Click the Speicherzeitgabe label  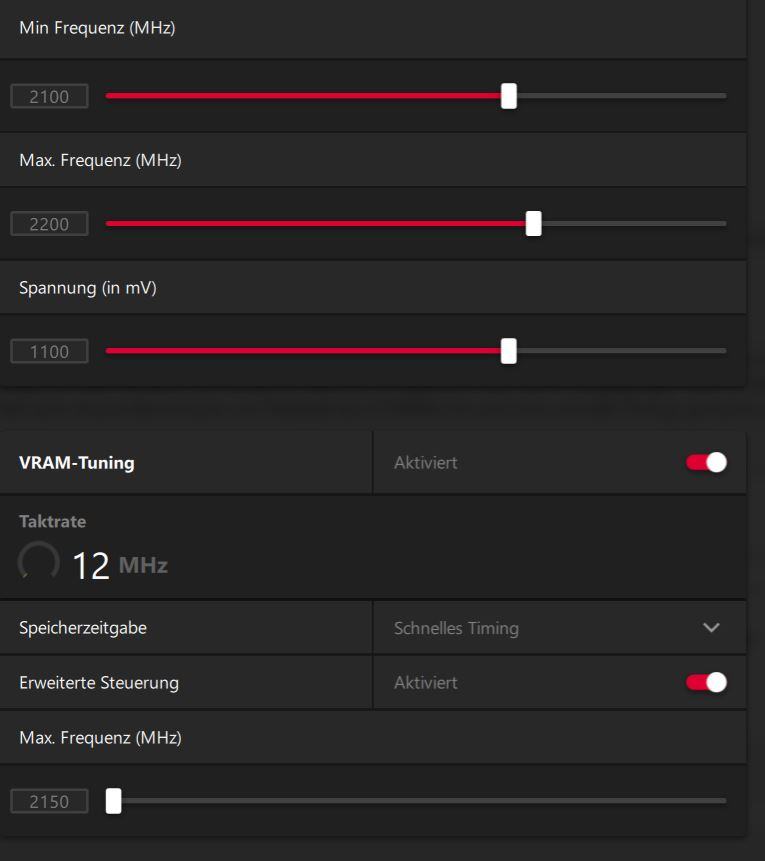point(83,628)
